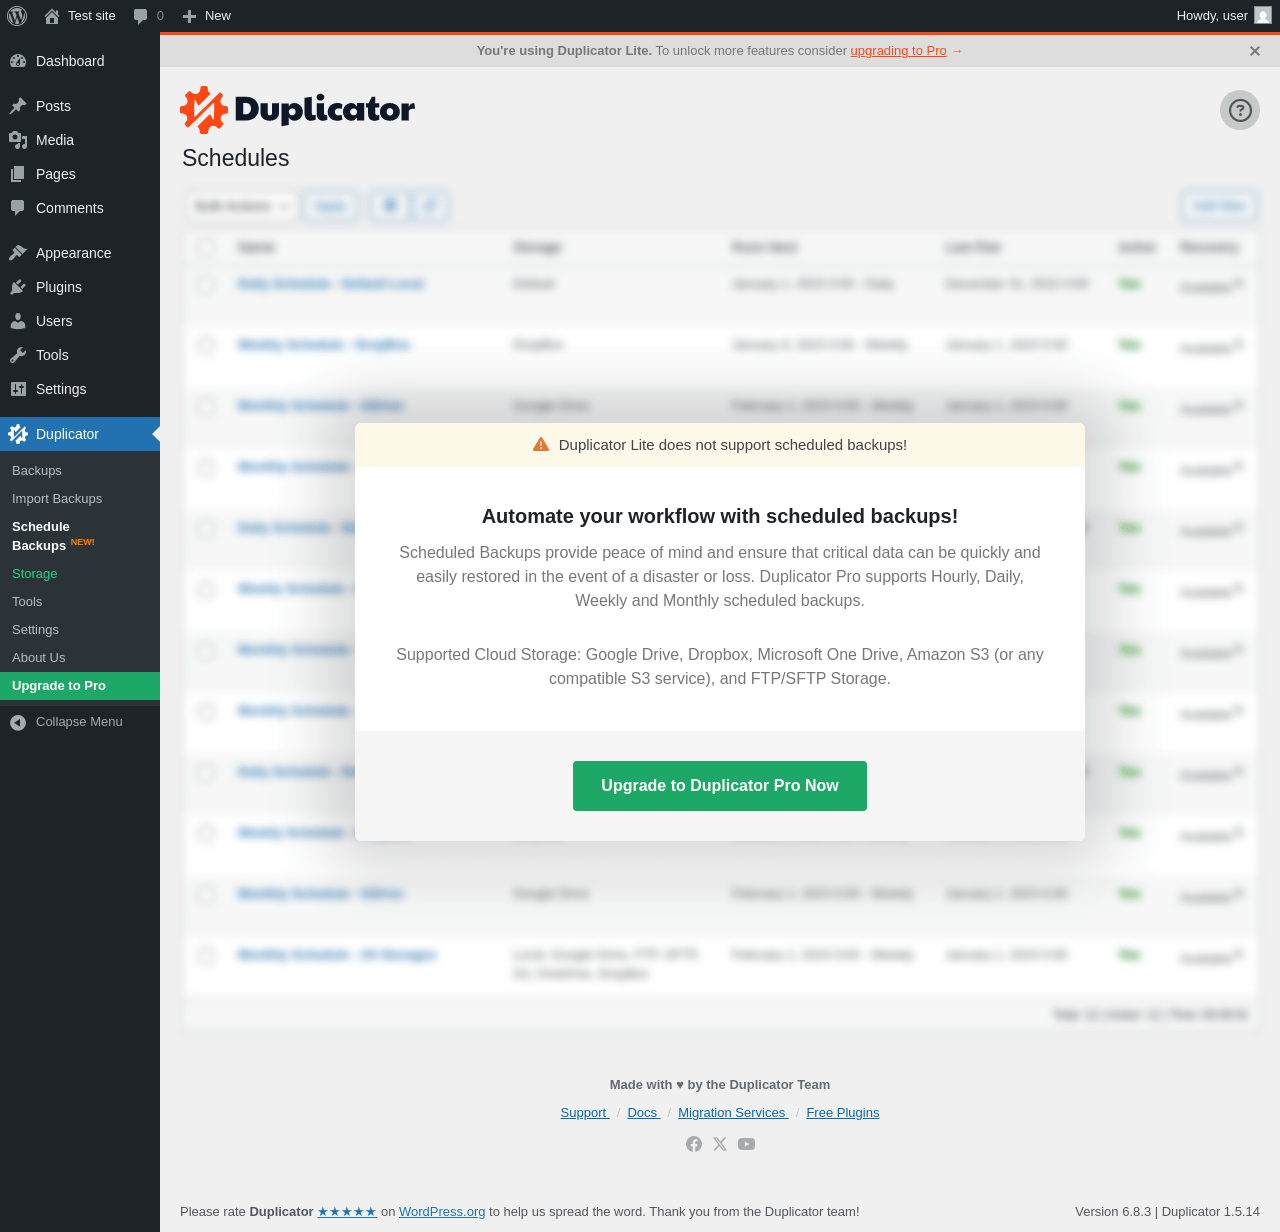The width and height of the screenshot is (1280, 1232).
Task: Click the Duplicator gear icon in sidebar
Action: coord(18,434)
